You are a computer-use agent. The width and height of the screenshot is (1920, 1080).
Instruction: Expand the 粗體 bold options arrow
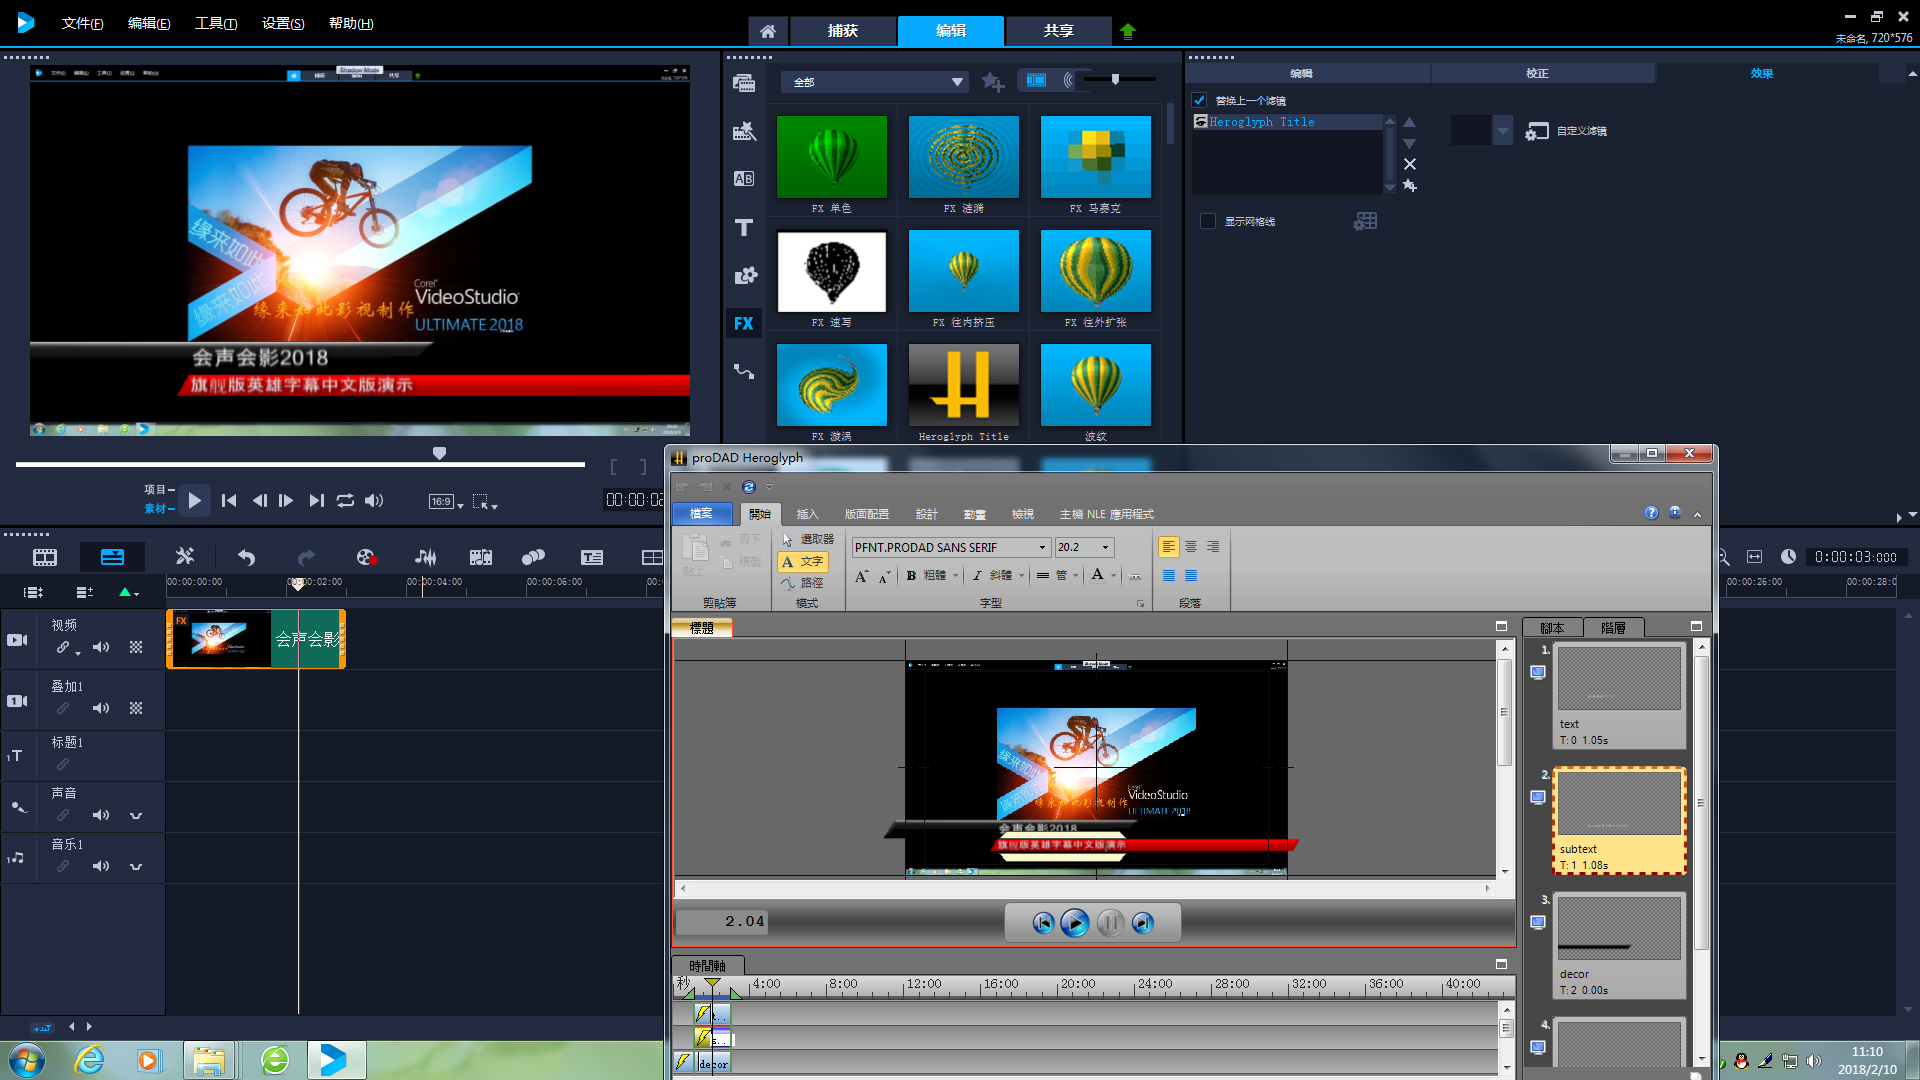(x=956, y=576)
